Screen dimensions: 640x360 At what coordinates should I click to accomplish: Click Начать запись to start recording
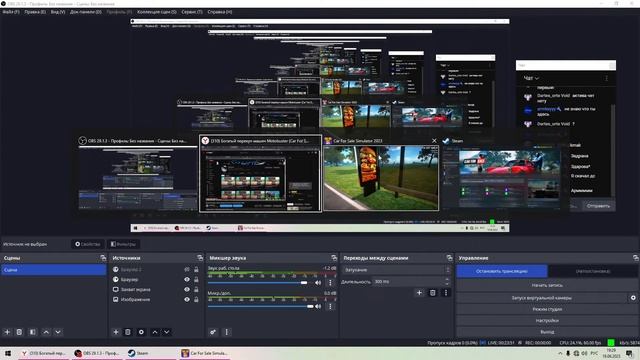click(x=547, y=285)
